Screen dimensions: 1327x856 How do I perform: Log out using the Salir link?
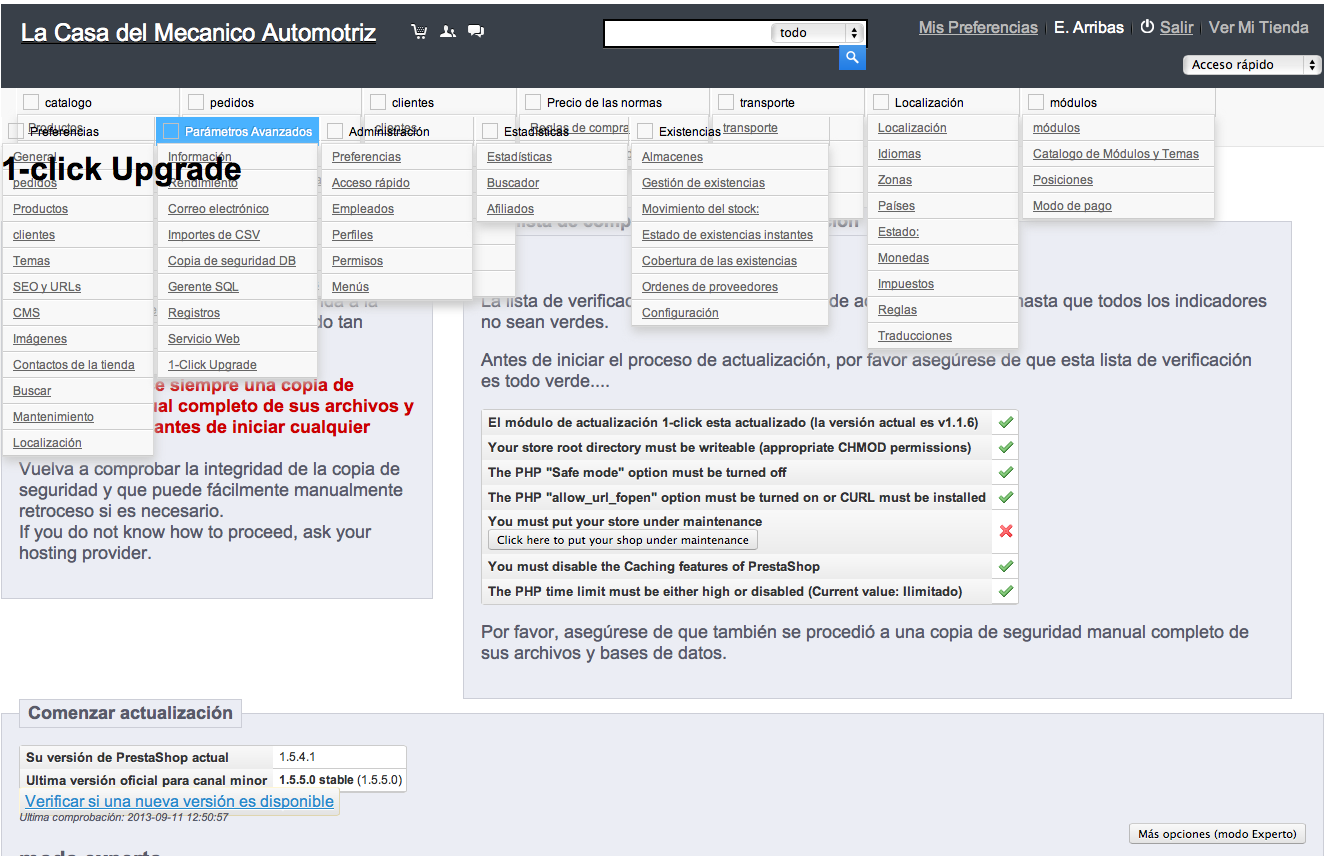1177,28
